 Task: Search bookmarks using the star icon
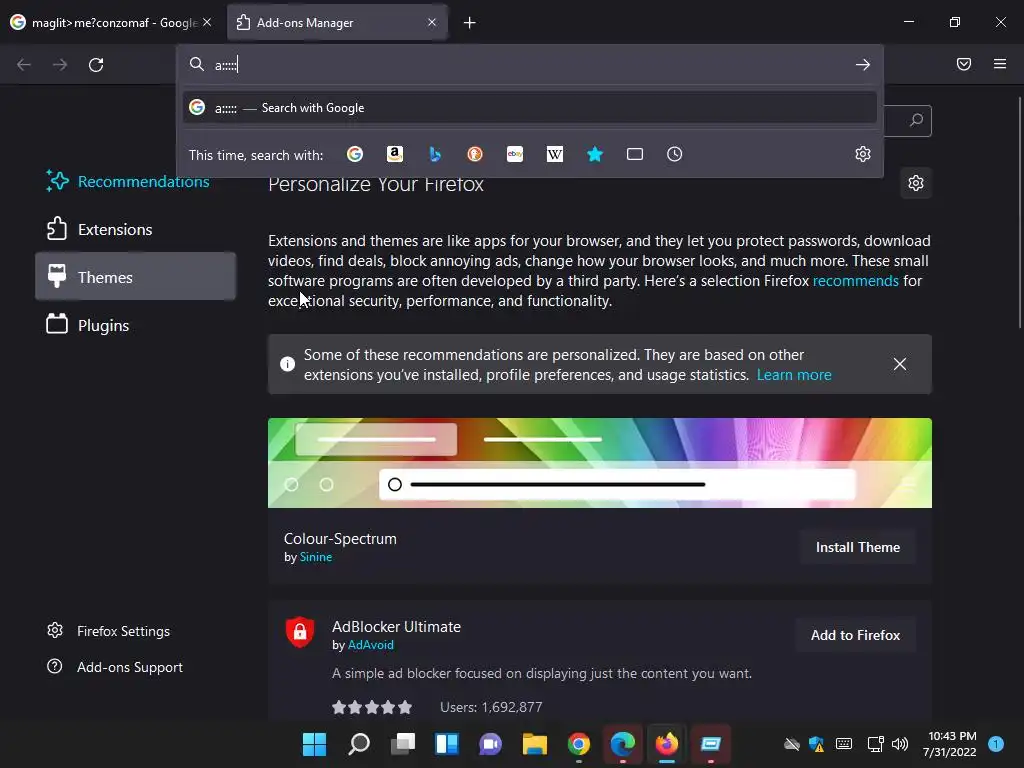tap(595, 154)
